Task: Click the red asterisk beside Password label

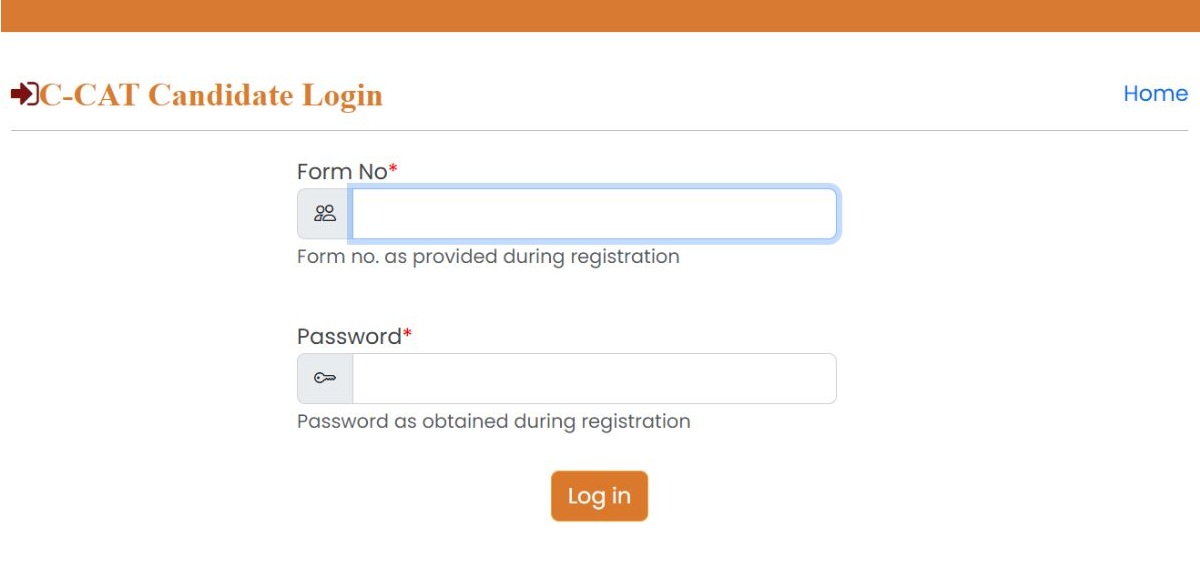Action: pyautogui.click(x=407, y=335)
